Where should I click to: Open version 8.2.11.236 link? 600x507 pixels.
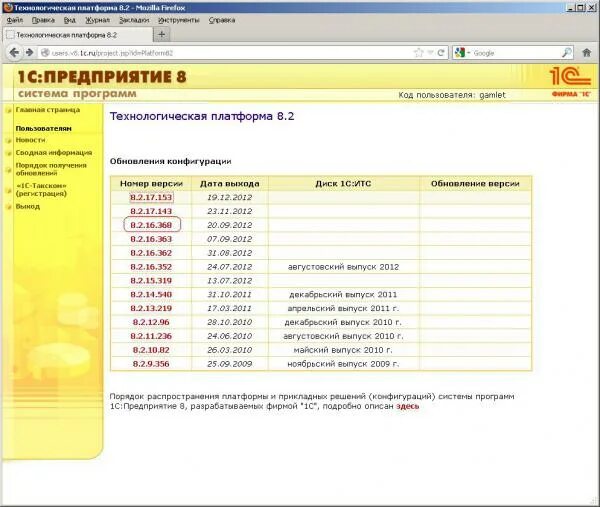click(x=151, y=336)
